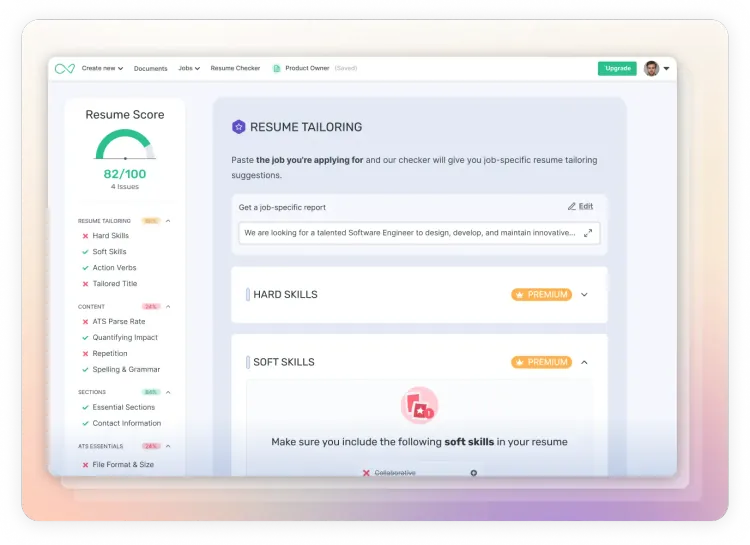750x545 pixels.
Task: Open the Jobs dropdown menu
Action: point(189,69)
